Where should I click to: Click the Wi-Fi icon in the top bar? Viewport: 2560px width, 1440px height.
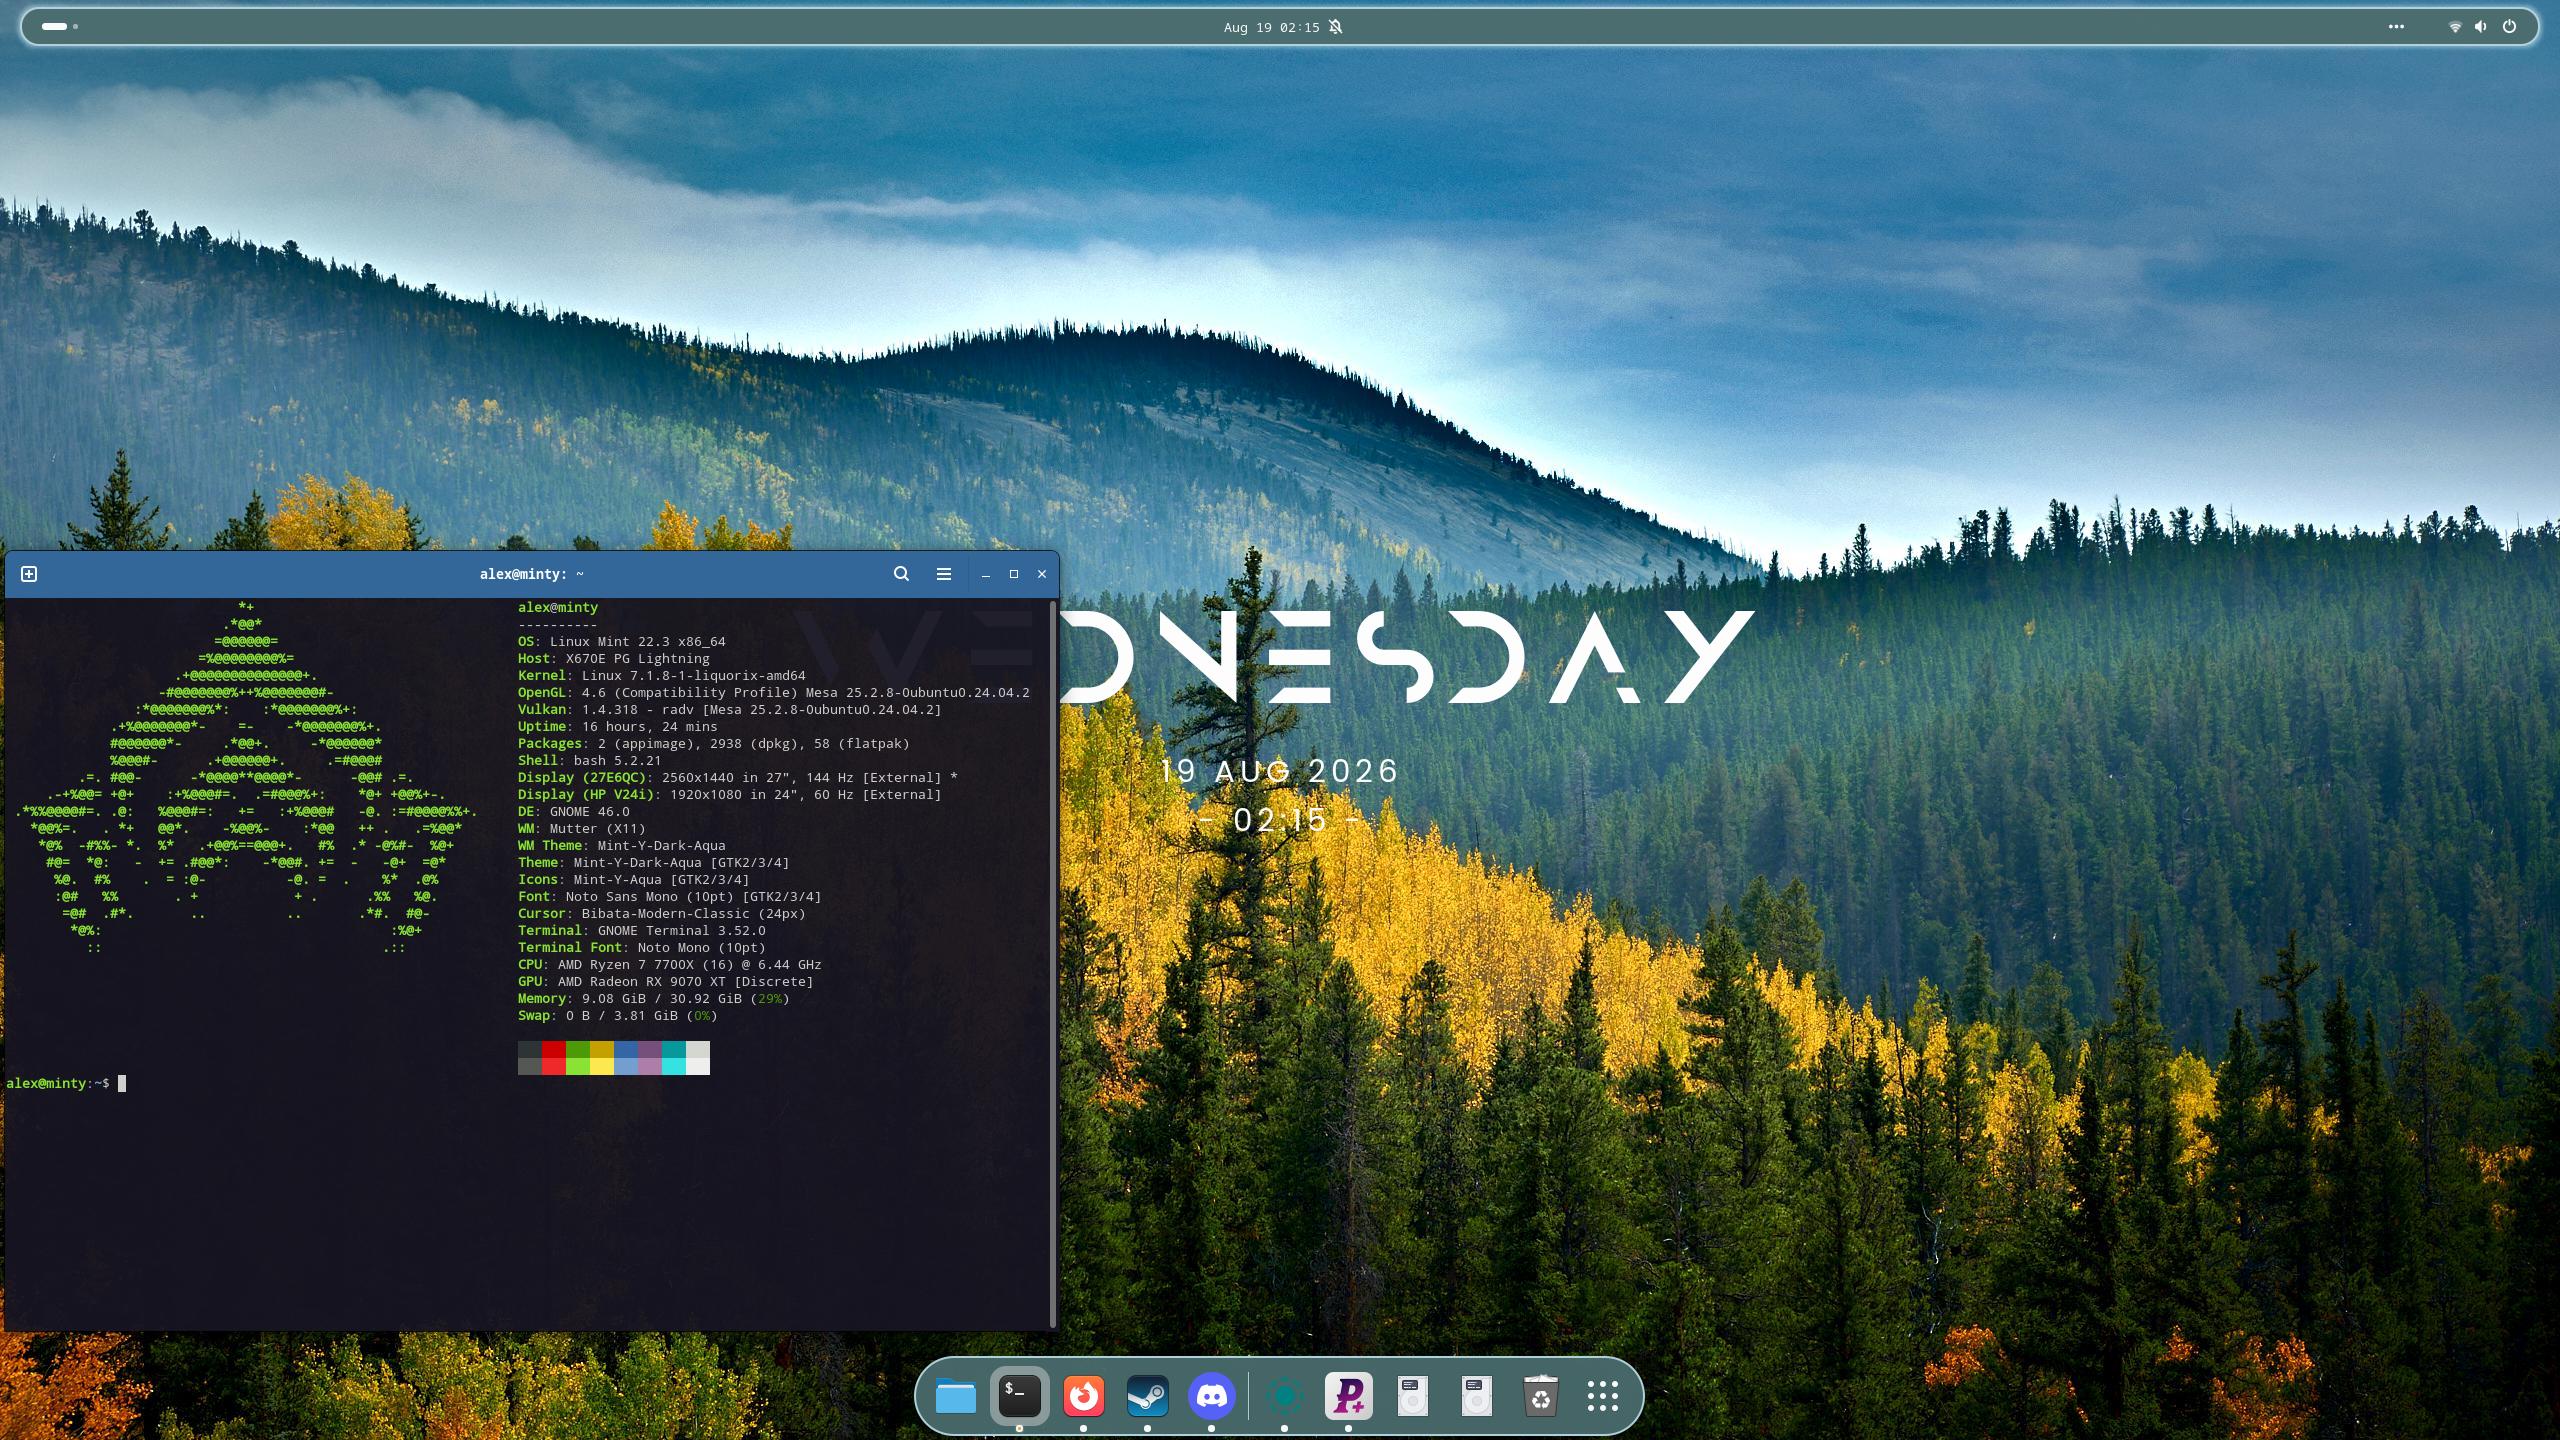pyautogui.click(x=2454, y=27)
